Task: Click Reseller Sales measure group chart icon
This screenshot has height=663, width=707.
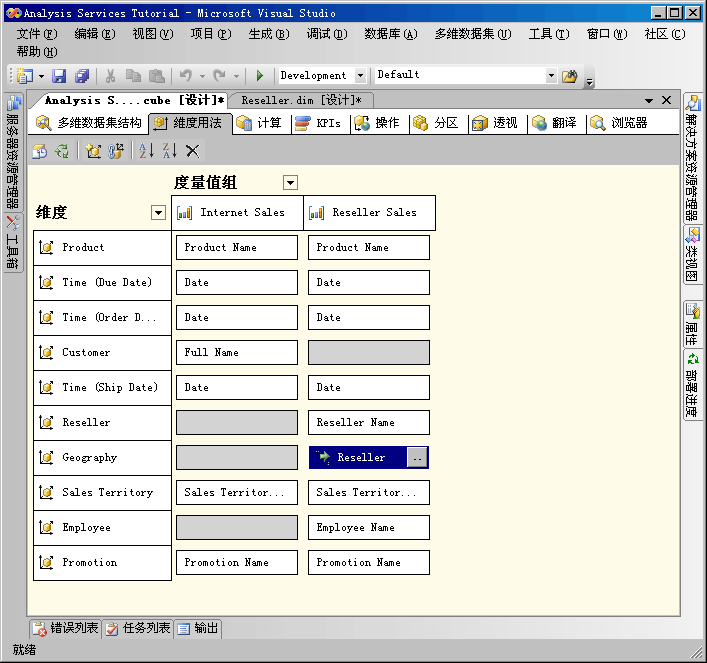Action: [317, 212]
